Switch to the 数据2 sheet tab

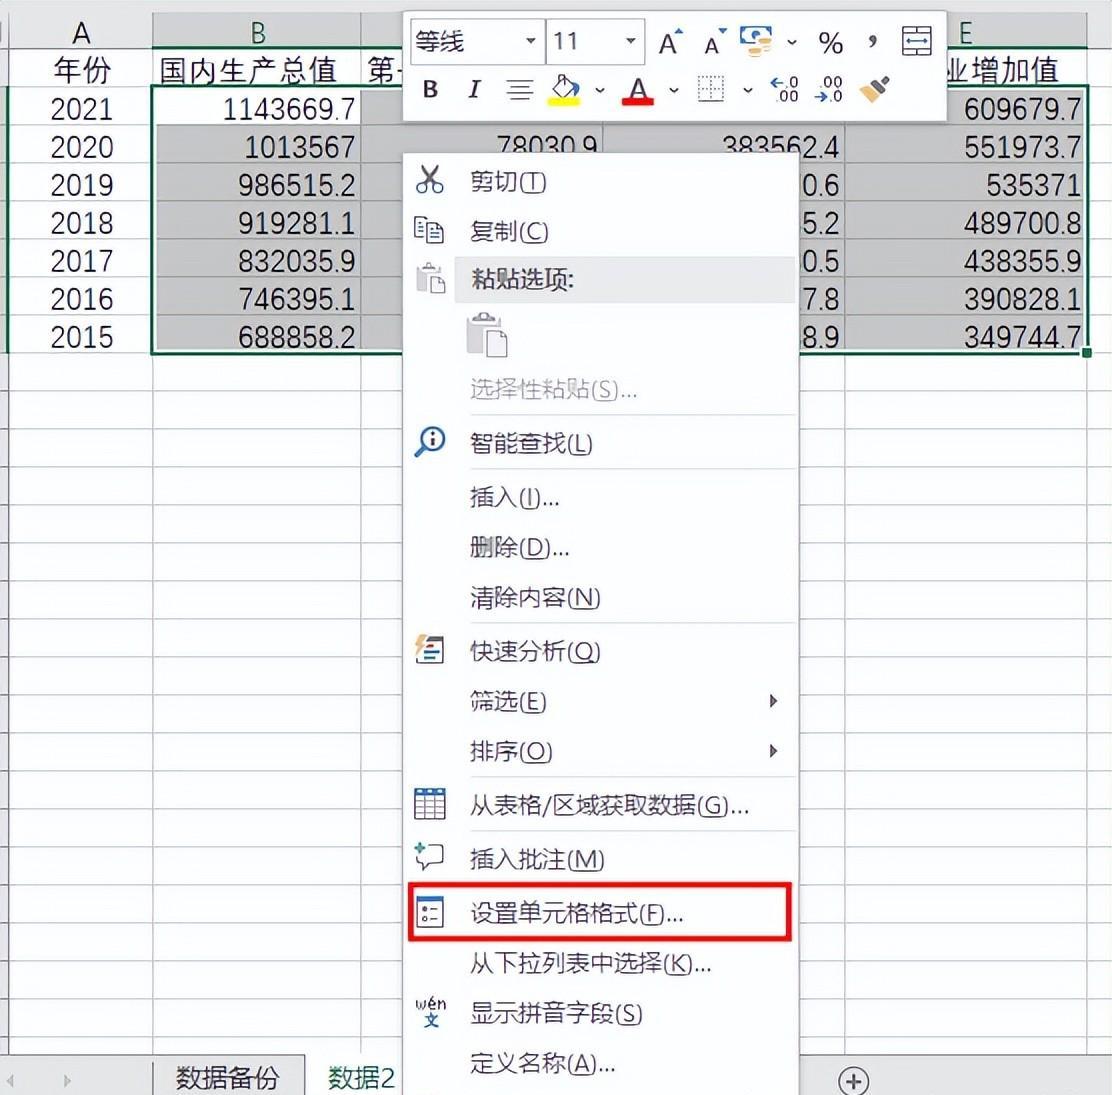[x=361, y=1077]
